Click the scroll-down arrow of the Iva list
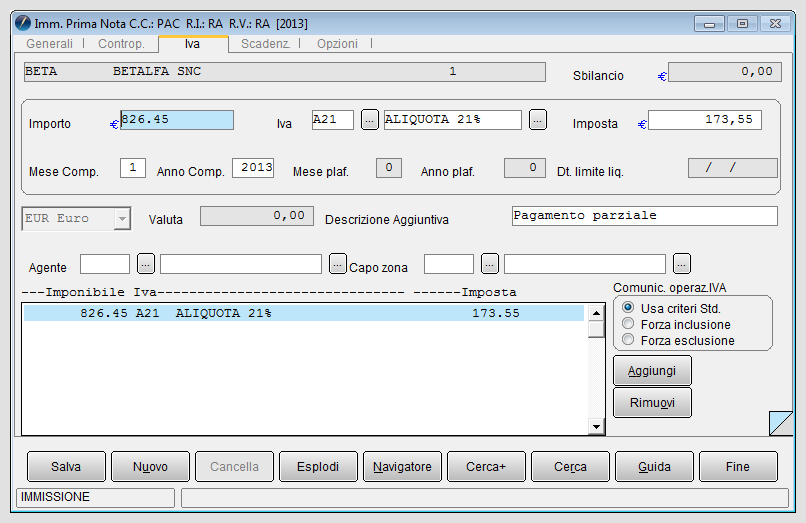Screen dimensions: 806x523 coord(596,426)
